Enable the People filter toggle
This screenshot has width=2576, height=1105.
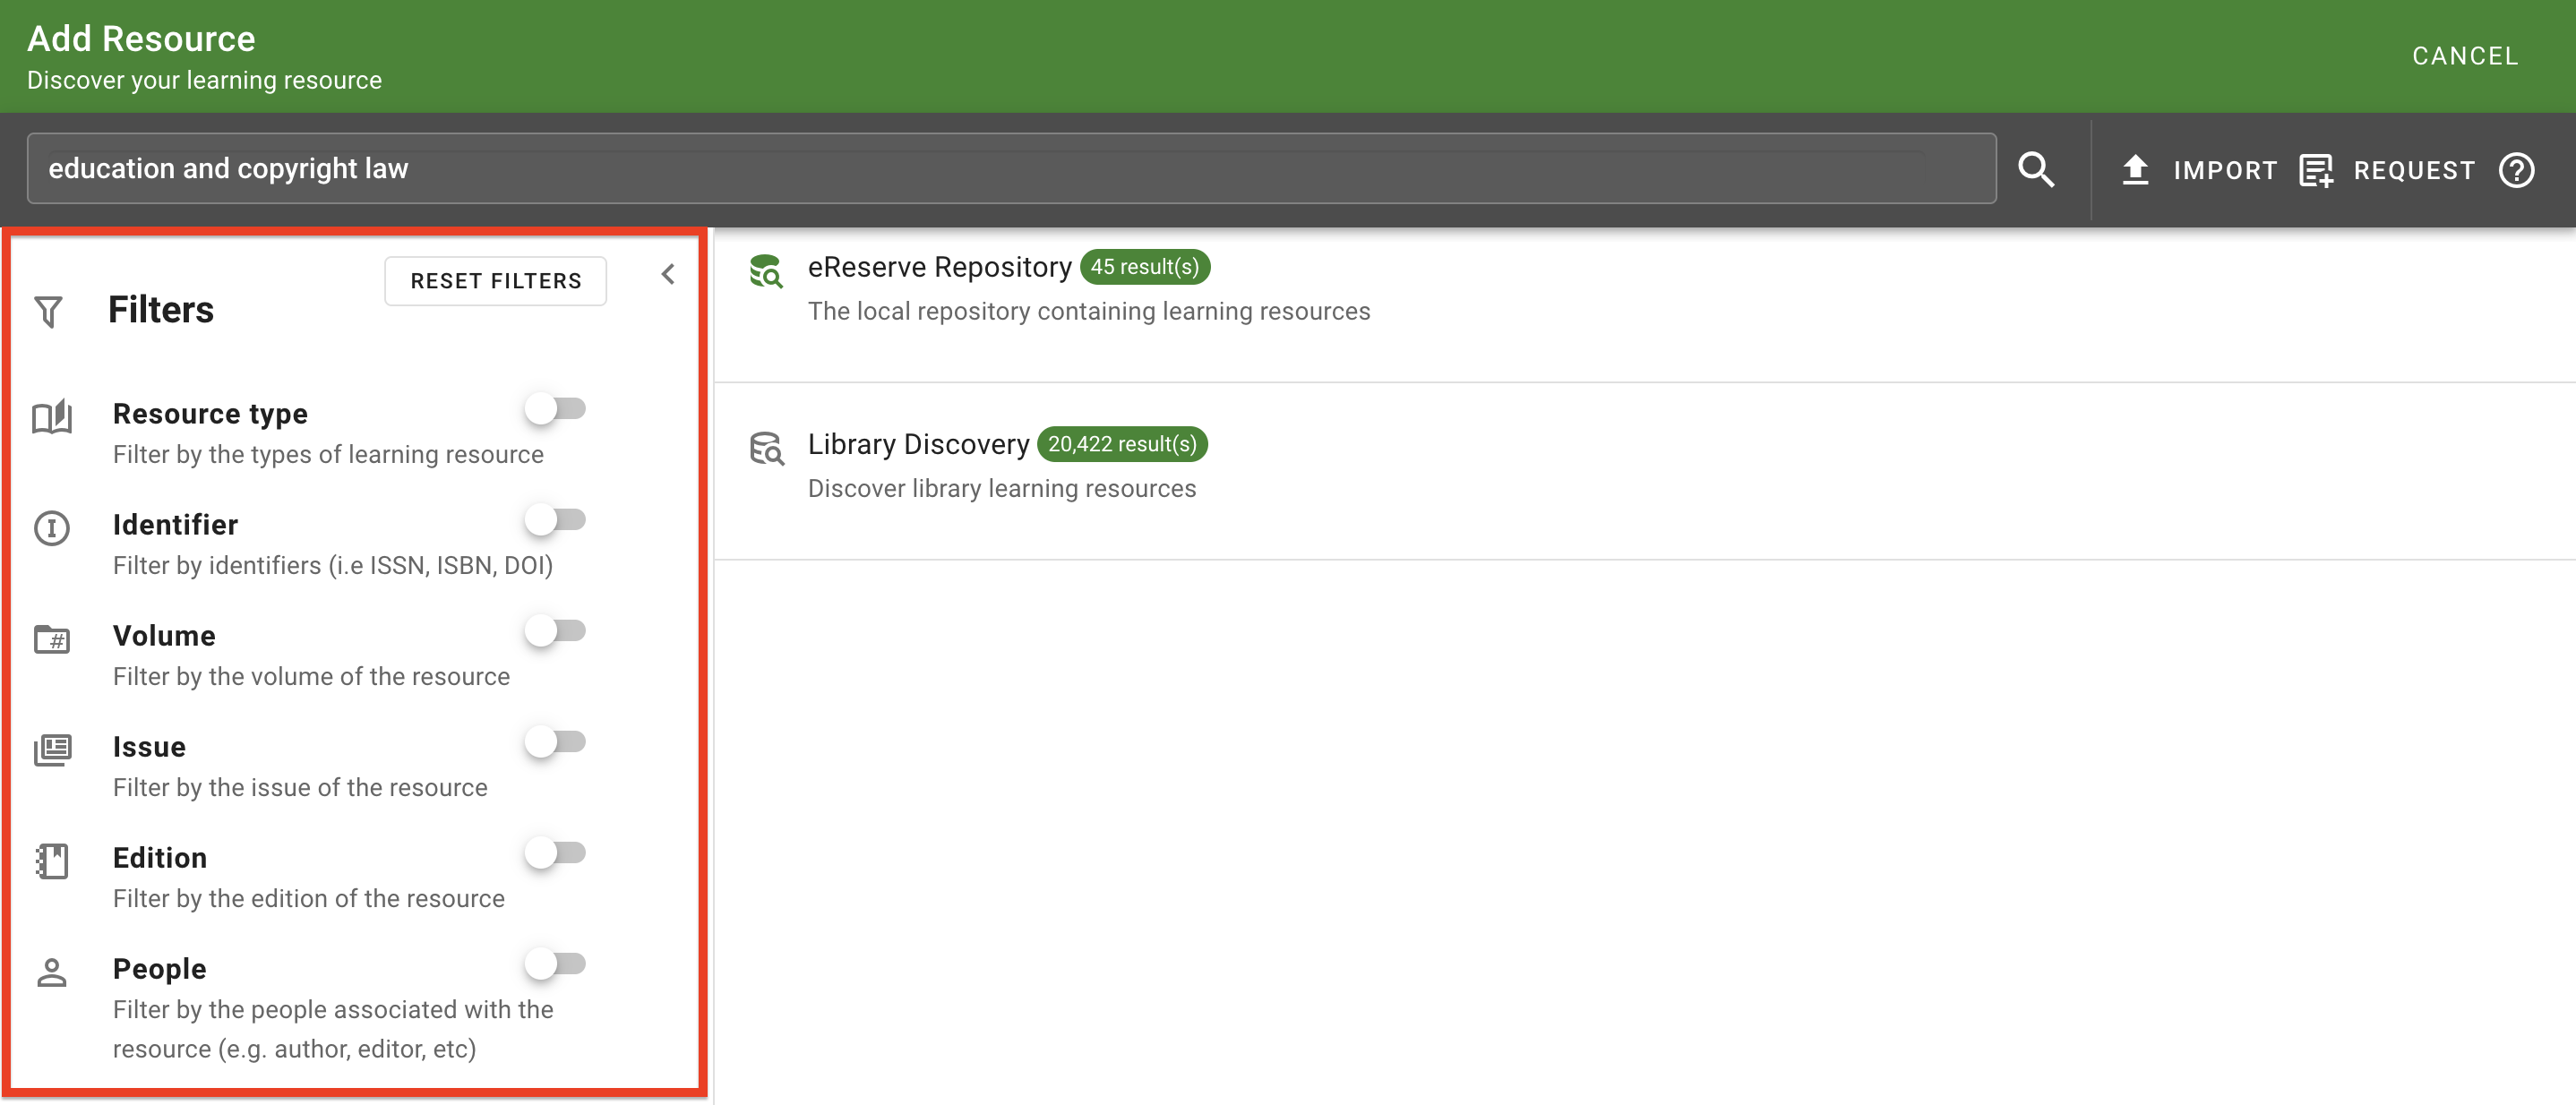pyautogui.click(x=557, y=963)
